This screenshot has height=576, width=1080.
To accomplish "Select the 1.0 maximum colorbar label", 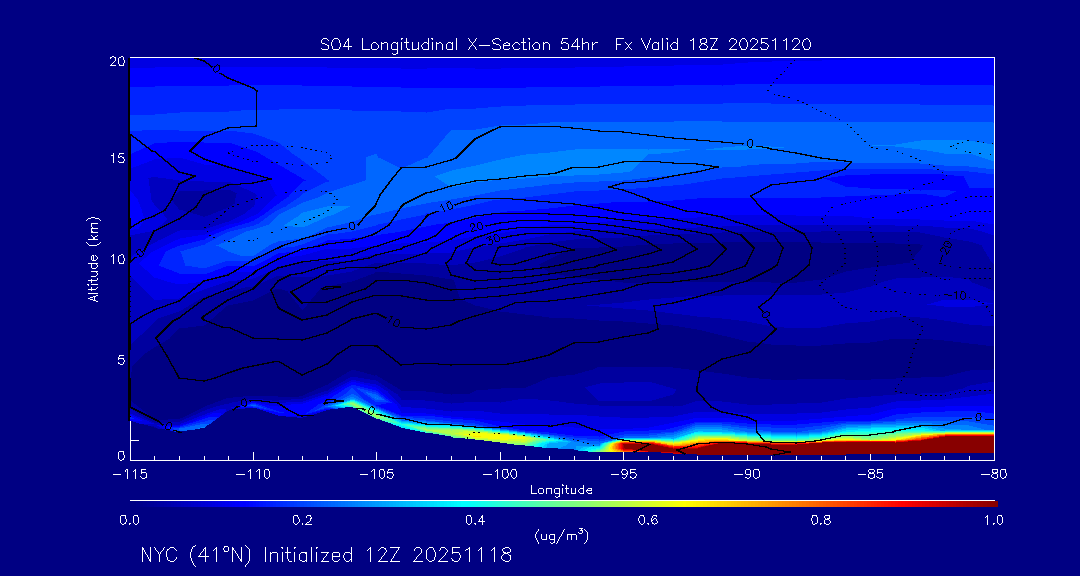I will (993, 520).
